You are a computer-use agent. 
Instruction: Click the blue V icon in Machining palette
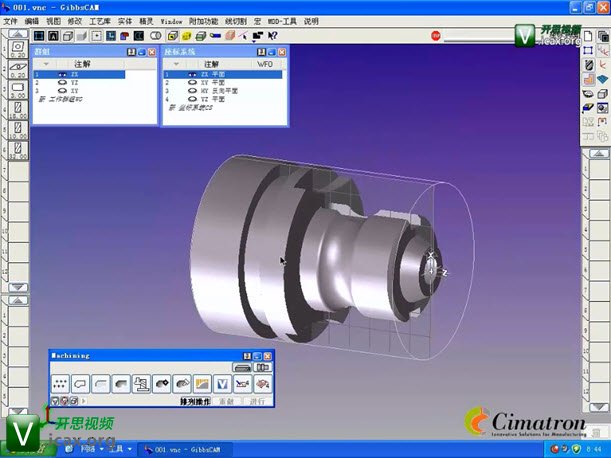tap(222, 384)
